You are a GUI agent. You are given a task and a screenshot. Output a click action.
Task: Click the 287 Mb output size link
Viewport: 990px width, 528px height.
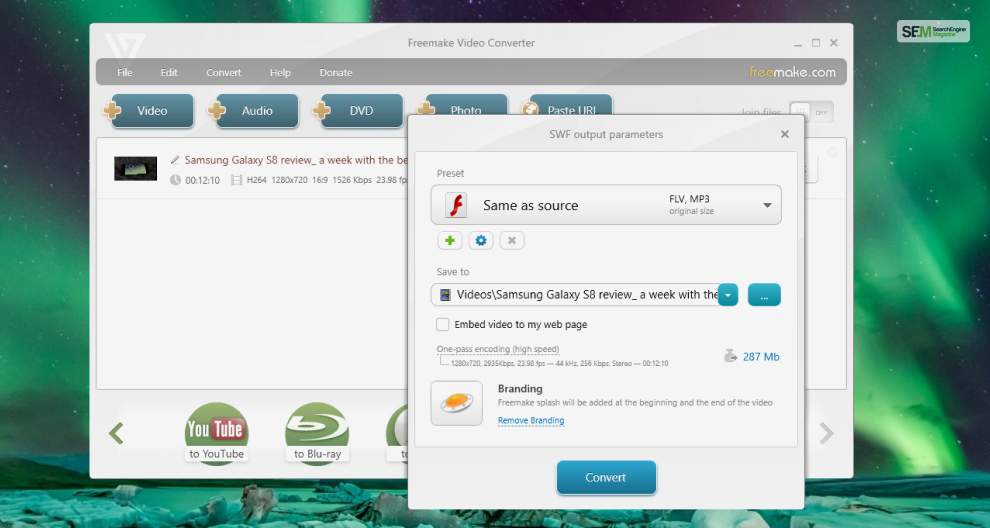point(761,357)
